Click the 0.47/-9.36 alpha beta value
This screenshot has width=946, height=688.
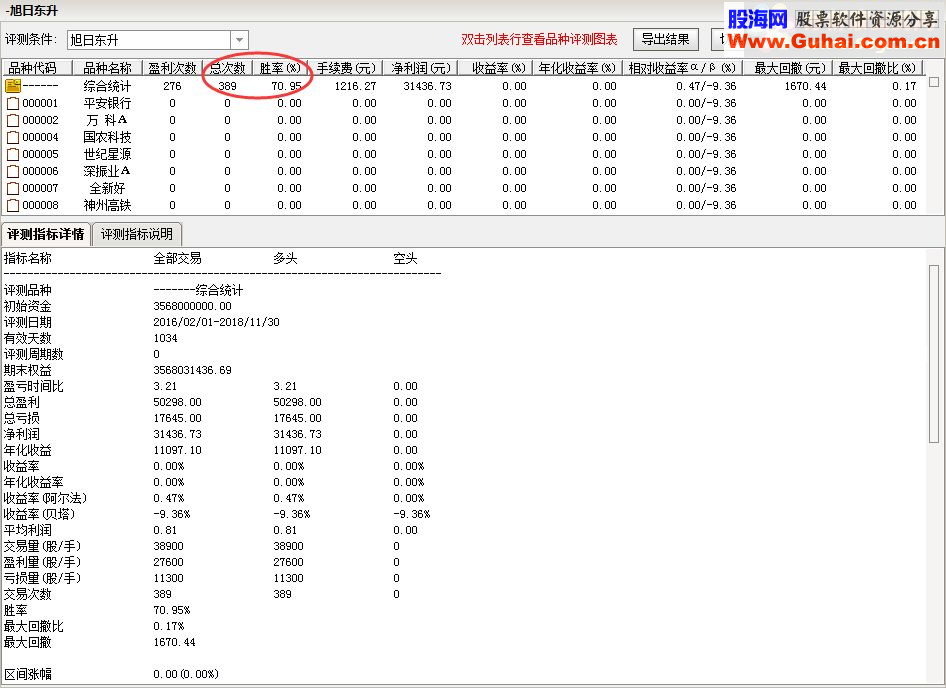coord(706,86)
